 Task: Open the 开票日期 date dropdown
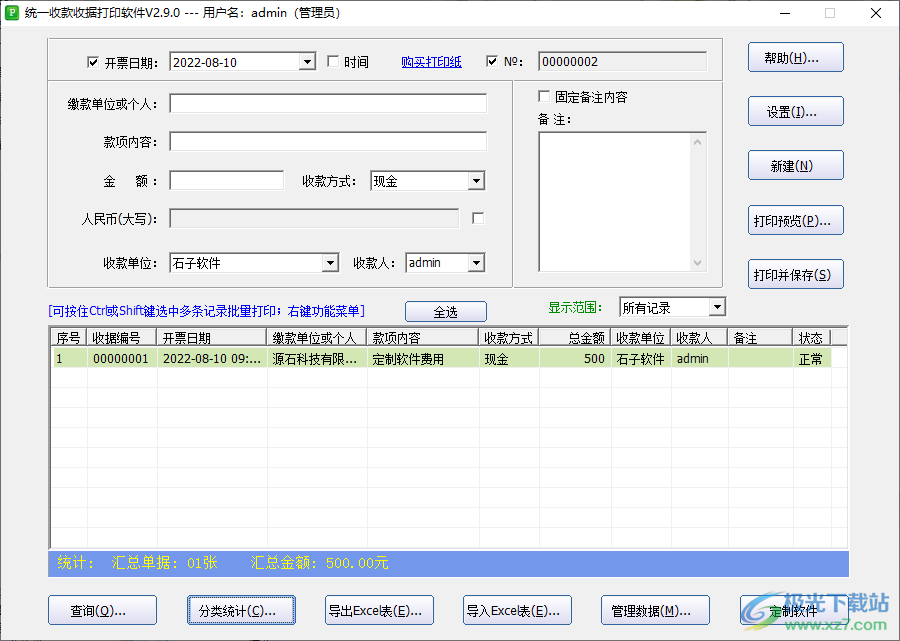click(x=306, y=61)
